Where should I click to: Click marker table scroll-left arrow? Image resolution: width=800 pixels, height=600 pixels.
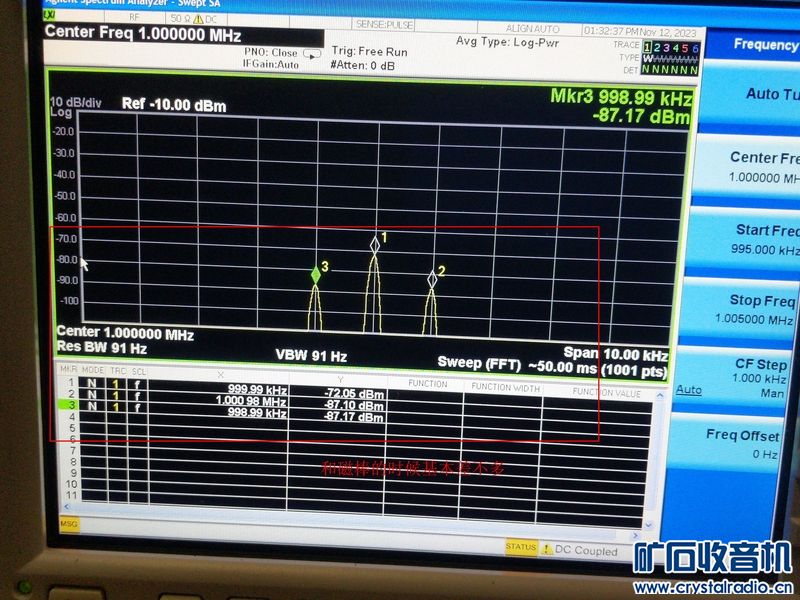66,507
